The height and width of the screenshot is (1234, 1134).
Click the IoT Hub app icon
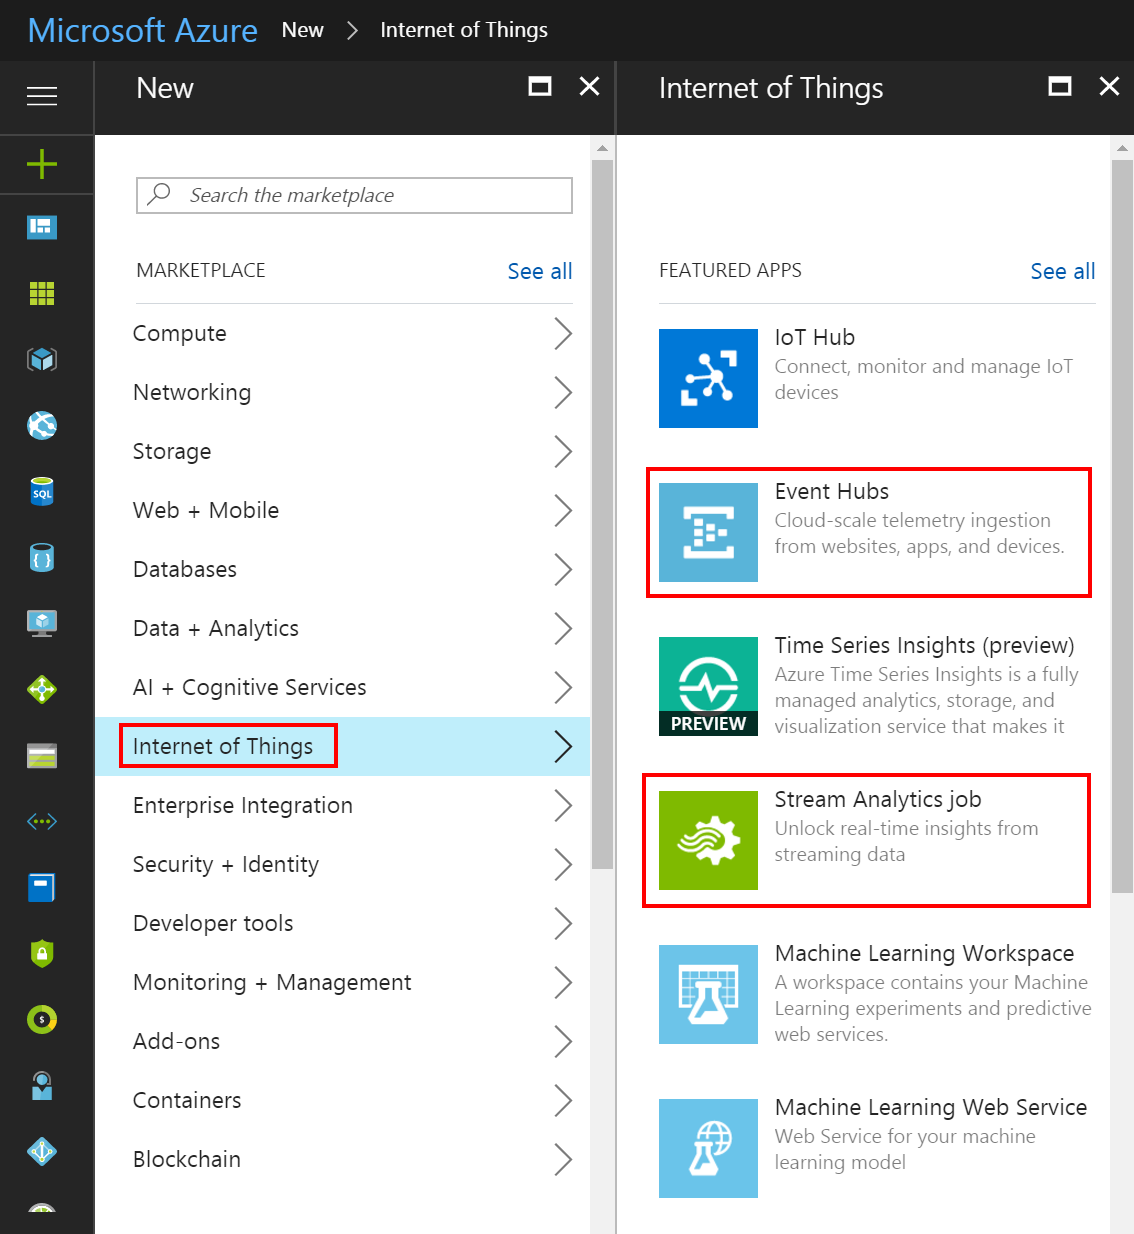click(708, 378)
